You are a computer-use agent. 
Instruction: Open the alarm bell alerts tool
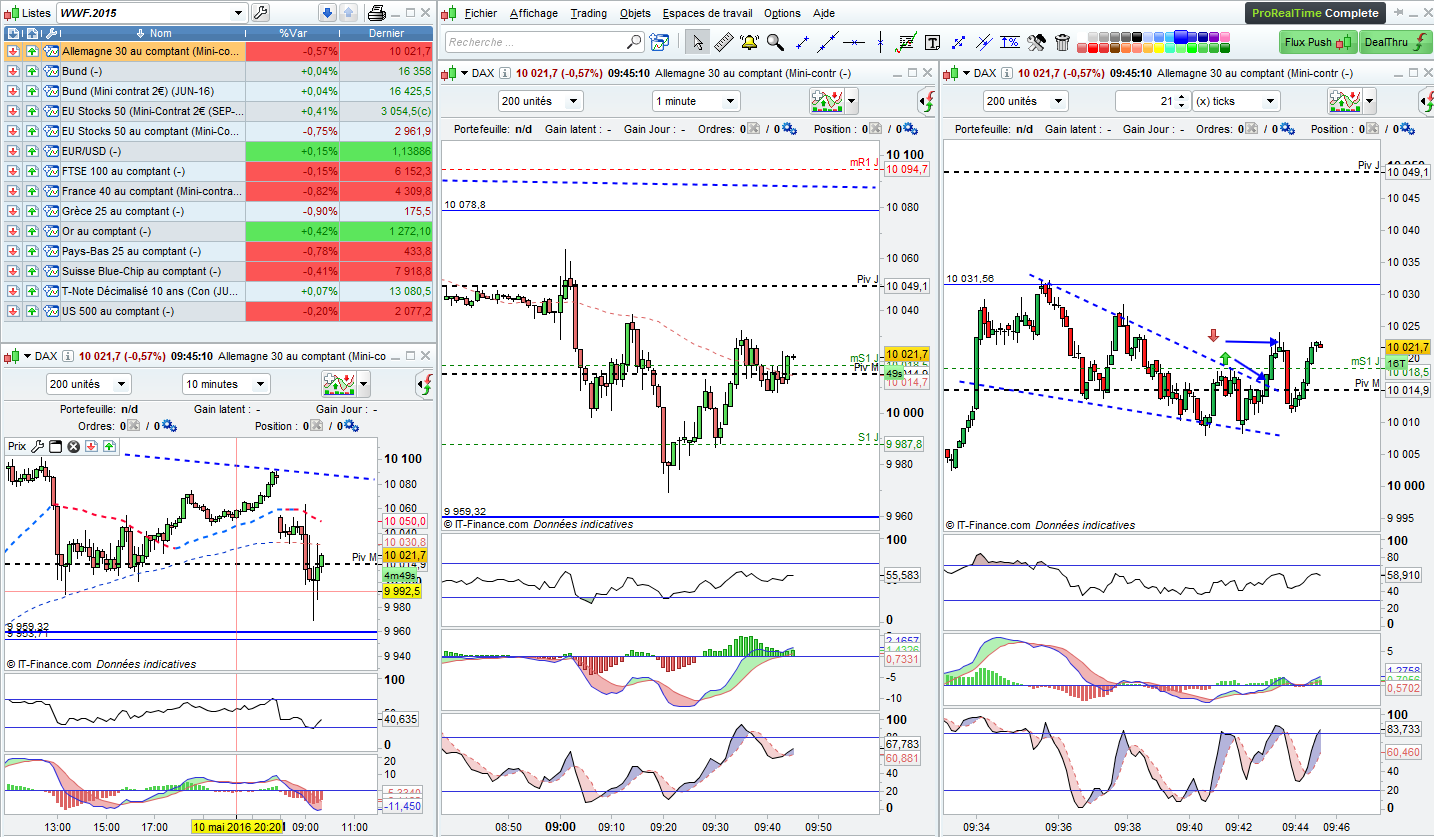[749, 42]
